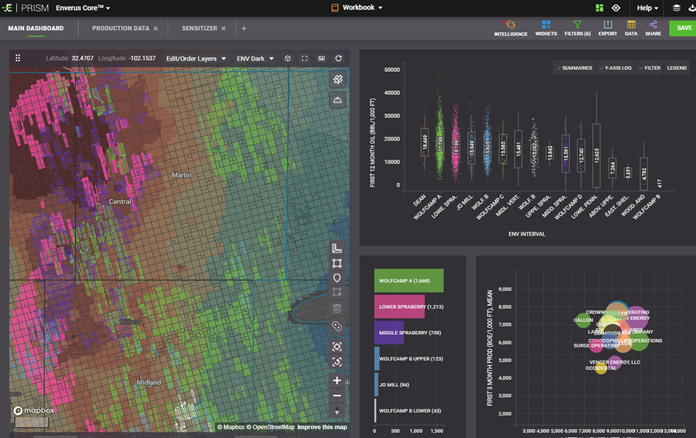Image resolution: width=696 pixels, height=438 pixels.
Task: Switch to the Production Data tab
Action: click(121, 28)
